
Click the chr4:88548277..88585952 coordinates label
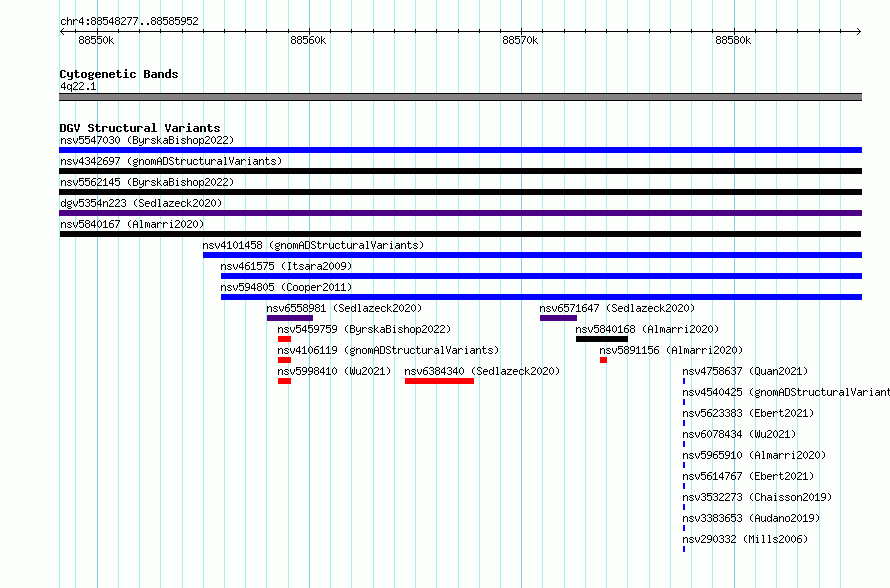129,21
